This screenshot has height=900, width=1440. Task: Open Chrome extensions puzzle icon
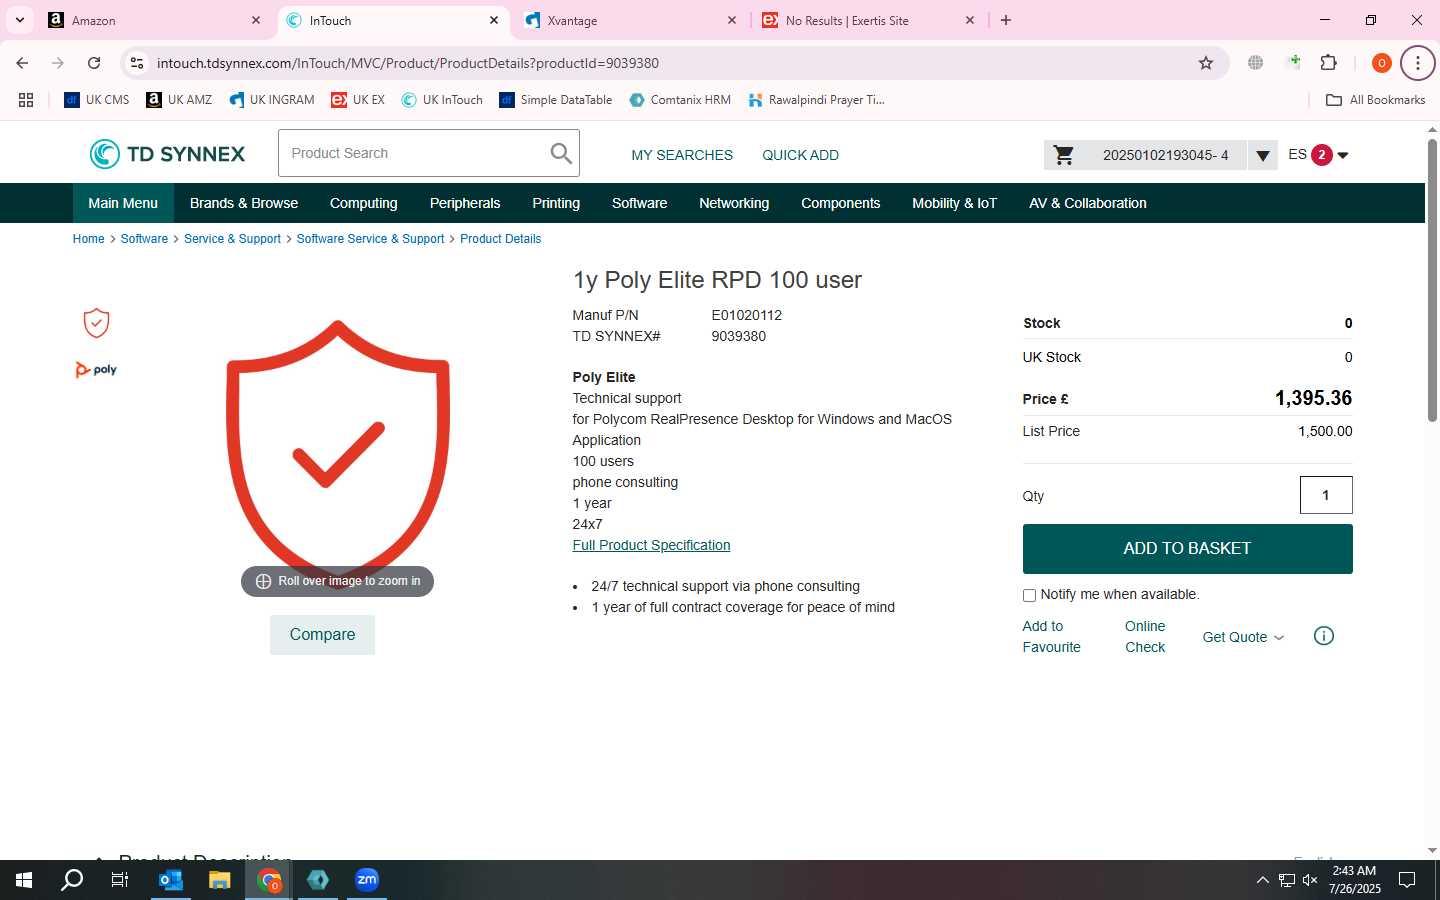point(1328,63)
